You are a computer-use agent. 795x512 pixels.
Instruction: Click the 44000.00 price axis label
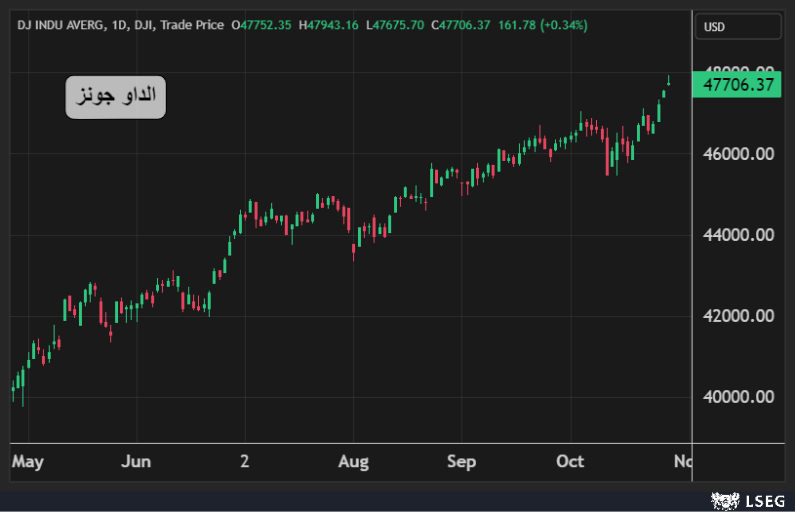(739, 235)
